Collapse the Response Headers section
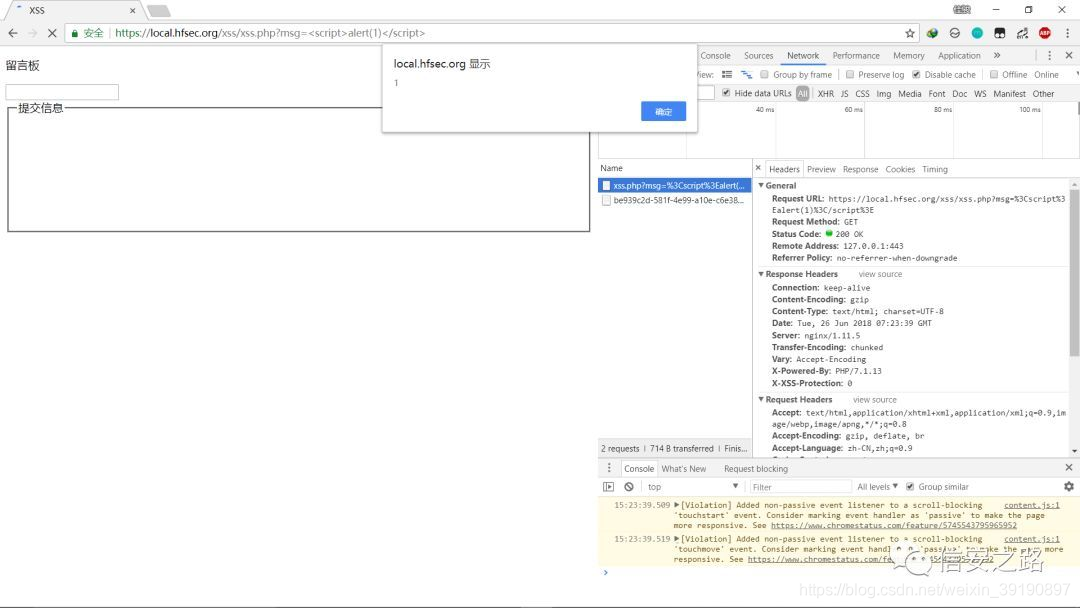Screen dimensions: 1080x608 tap(761, 274)
